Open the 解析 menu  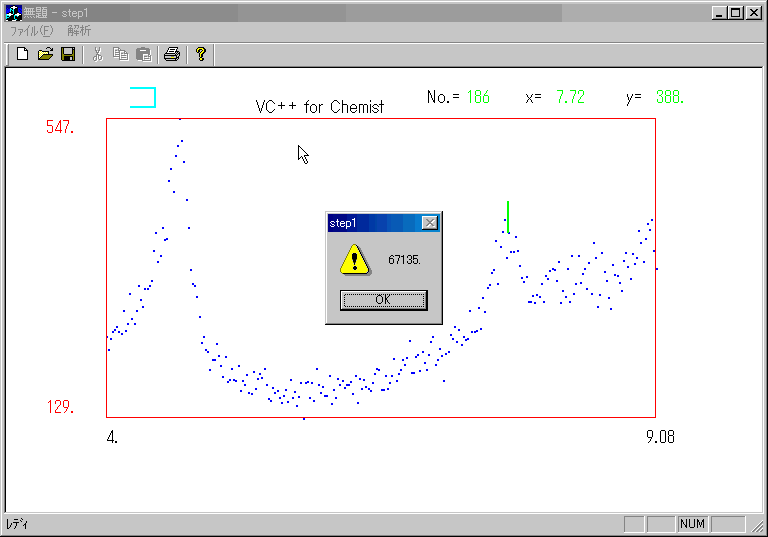tap(79, 31)
